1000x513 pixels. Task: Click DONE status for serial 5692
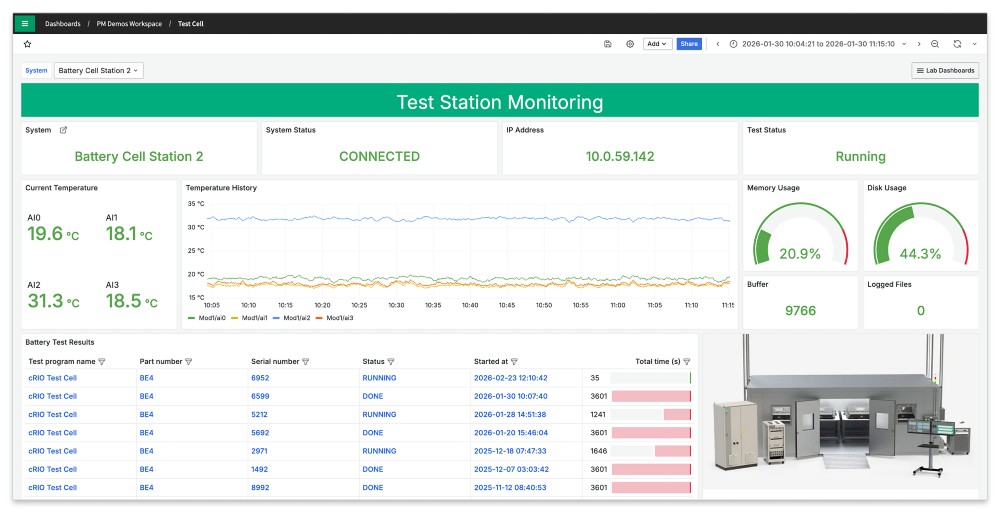point(372,433)
